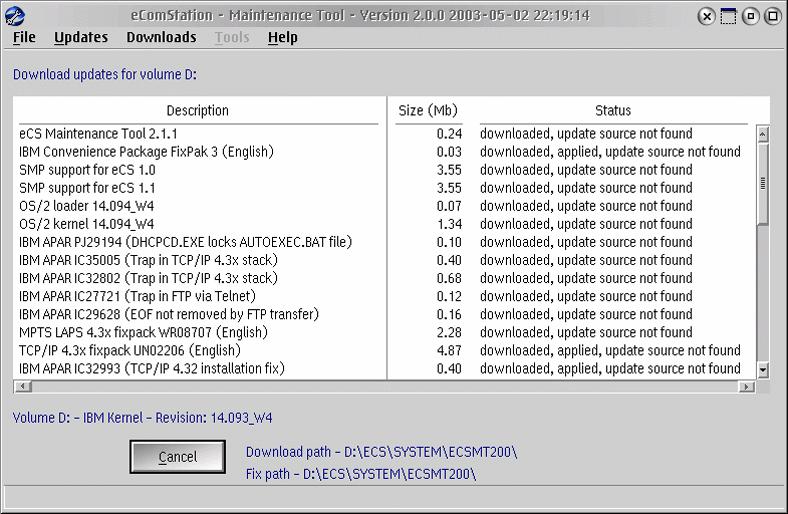Viewport: 788px width, 514px height.
Task: Open the Downloads menu
Action: tap(161, 37)
